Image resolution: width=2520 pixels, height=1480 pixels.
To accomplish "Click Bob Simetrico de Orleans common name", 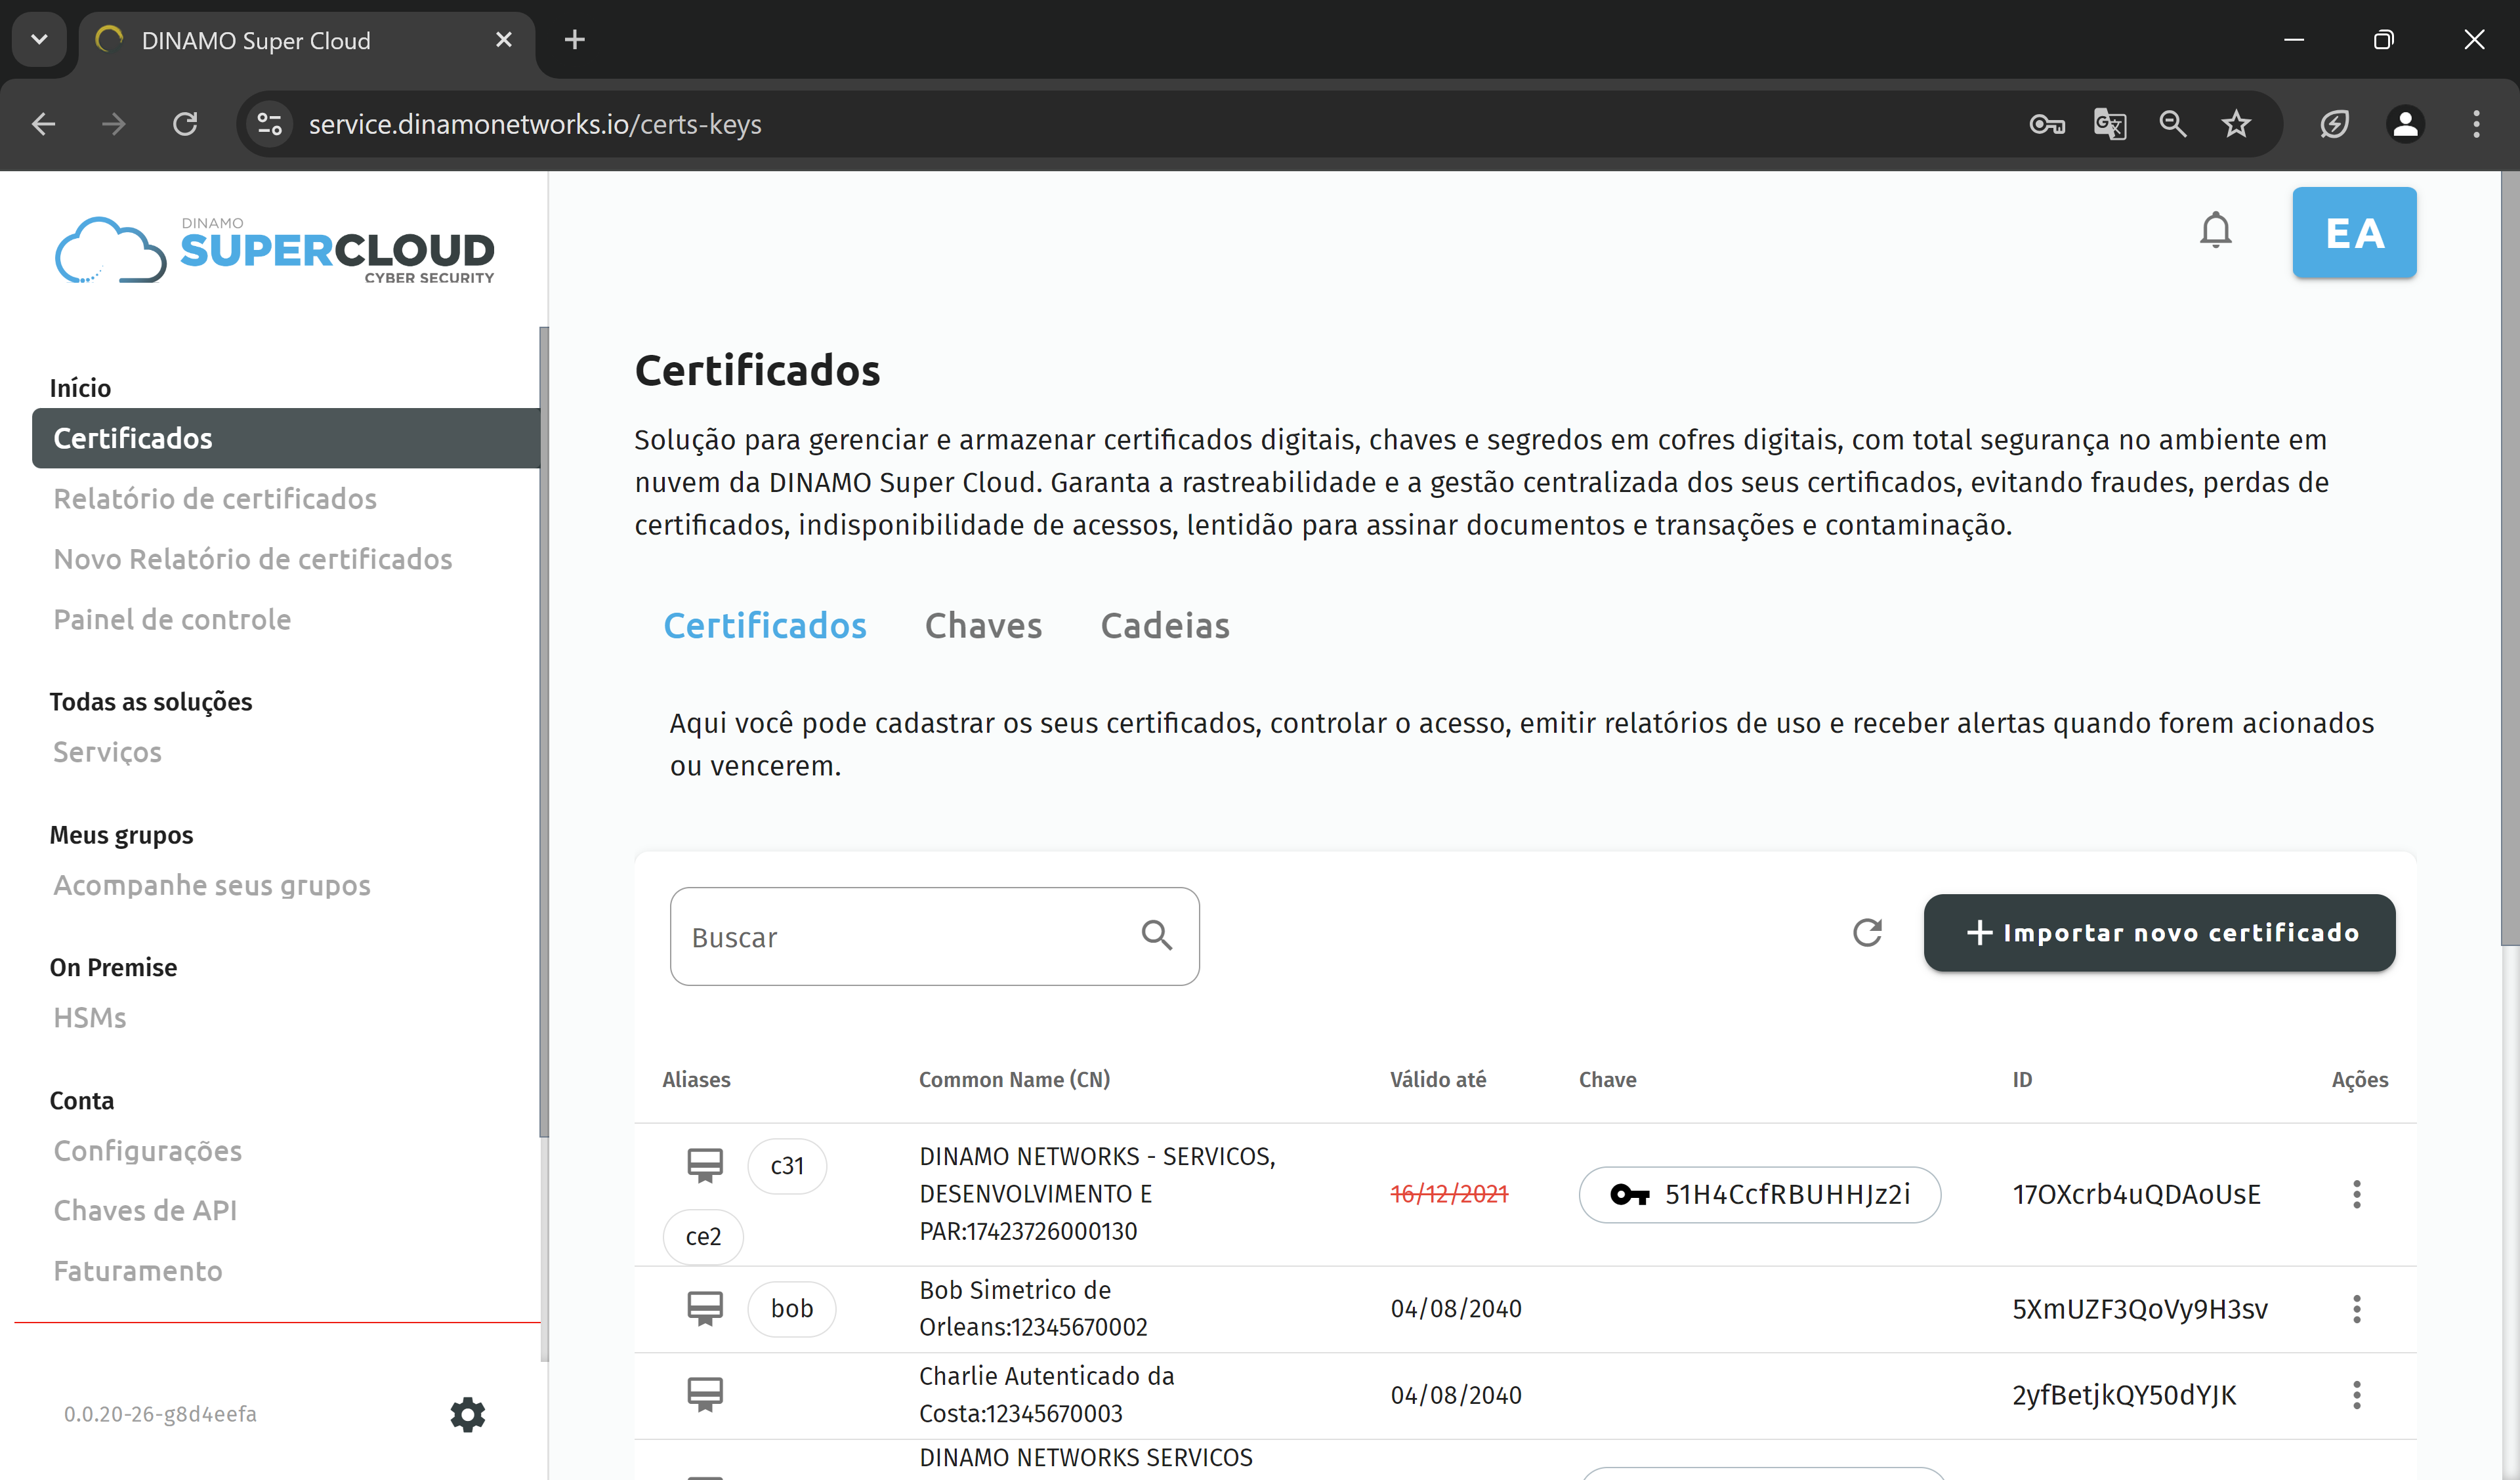I will coord(1033,1308).
